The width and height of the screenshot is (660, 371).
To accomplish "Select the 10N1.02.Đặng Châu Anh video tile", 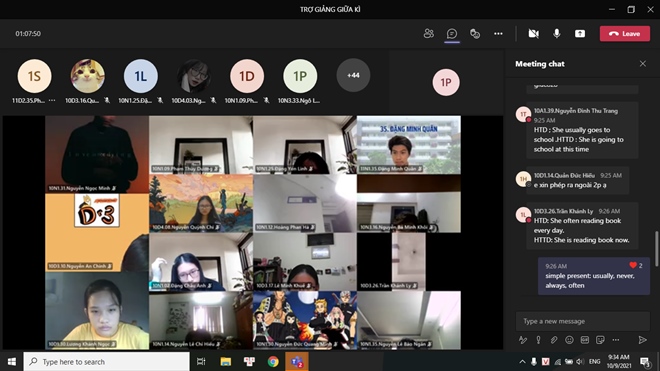I will click(201, 262).
